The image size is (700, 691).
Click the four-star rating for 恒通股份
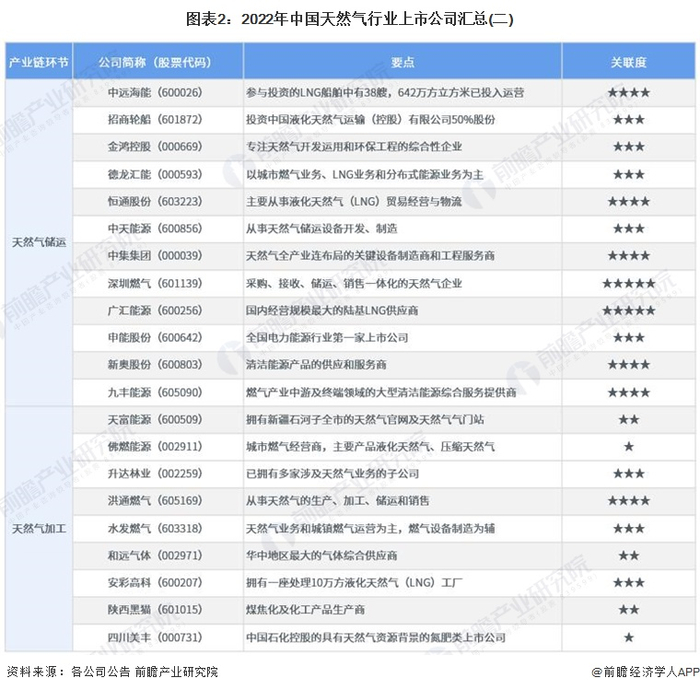pyautogui.click(x=629, y=202)
